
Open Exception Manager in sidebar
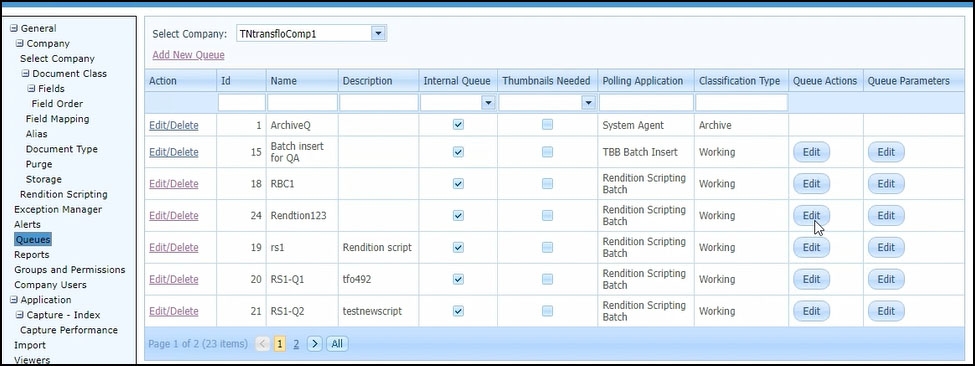click(x=58, y=209)
